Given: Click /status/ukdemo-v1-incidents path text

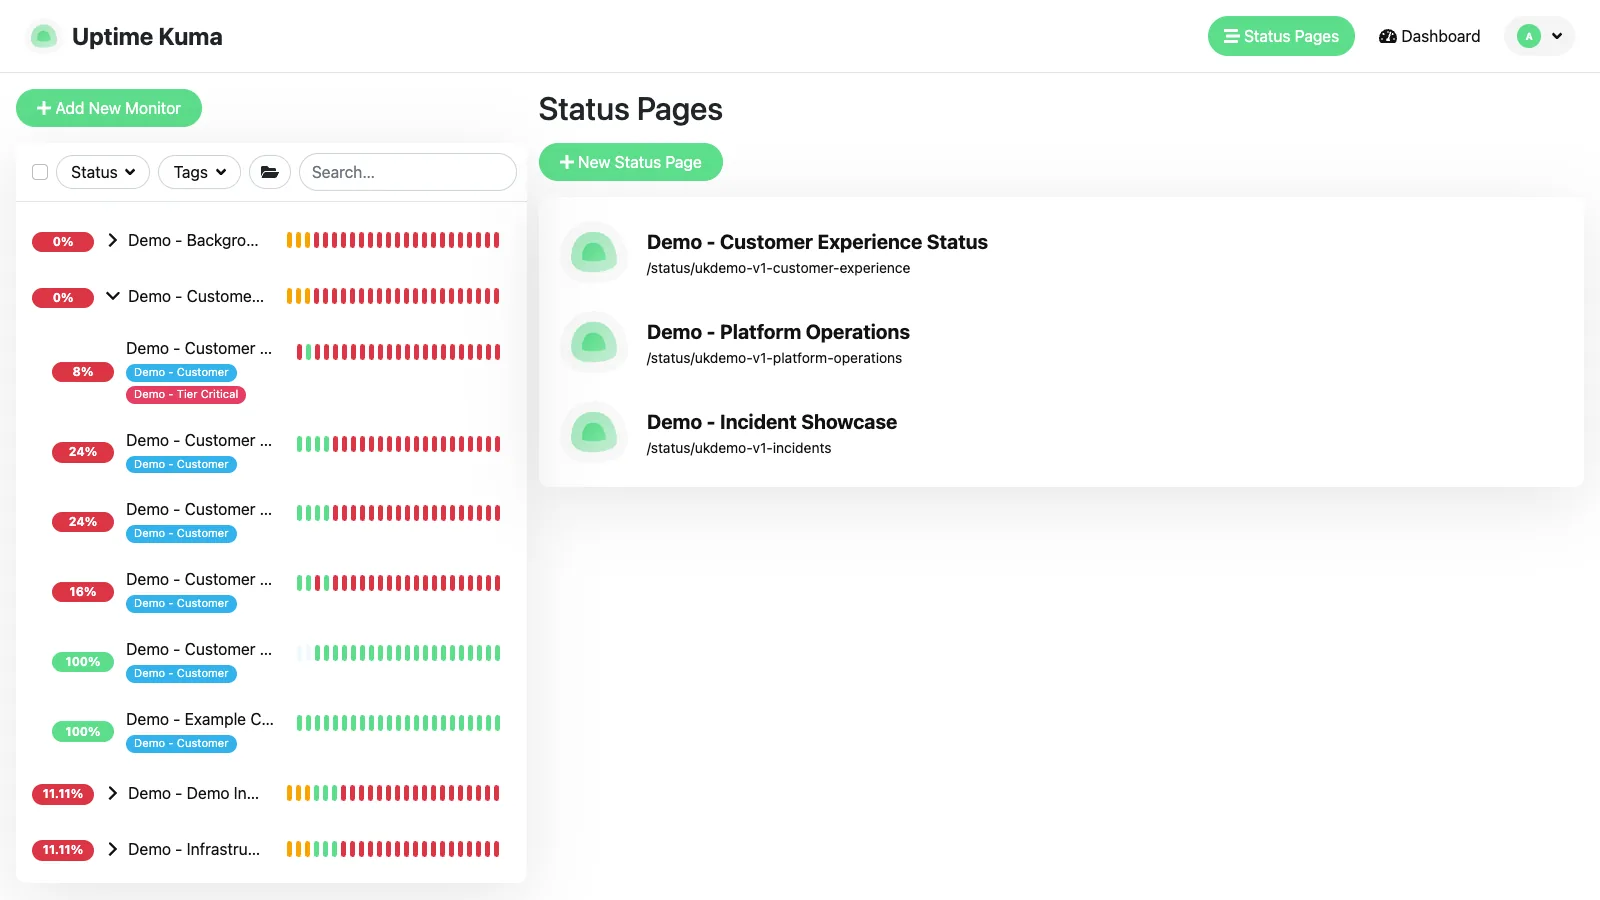Looking at the screenshot, I should (739, 448).
